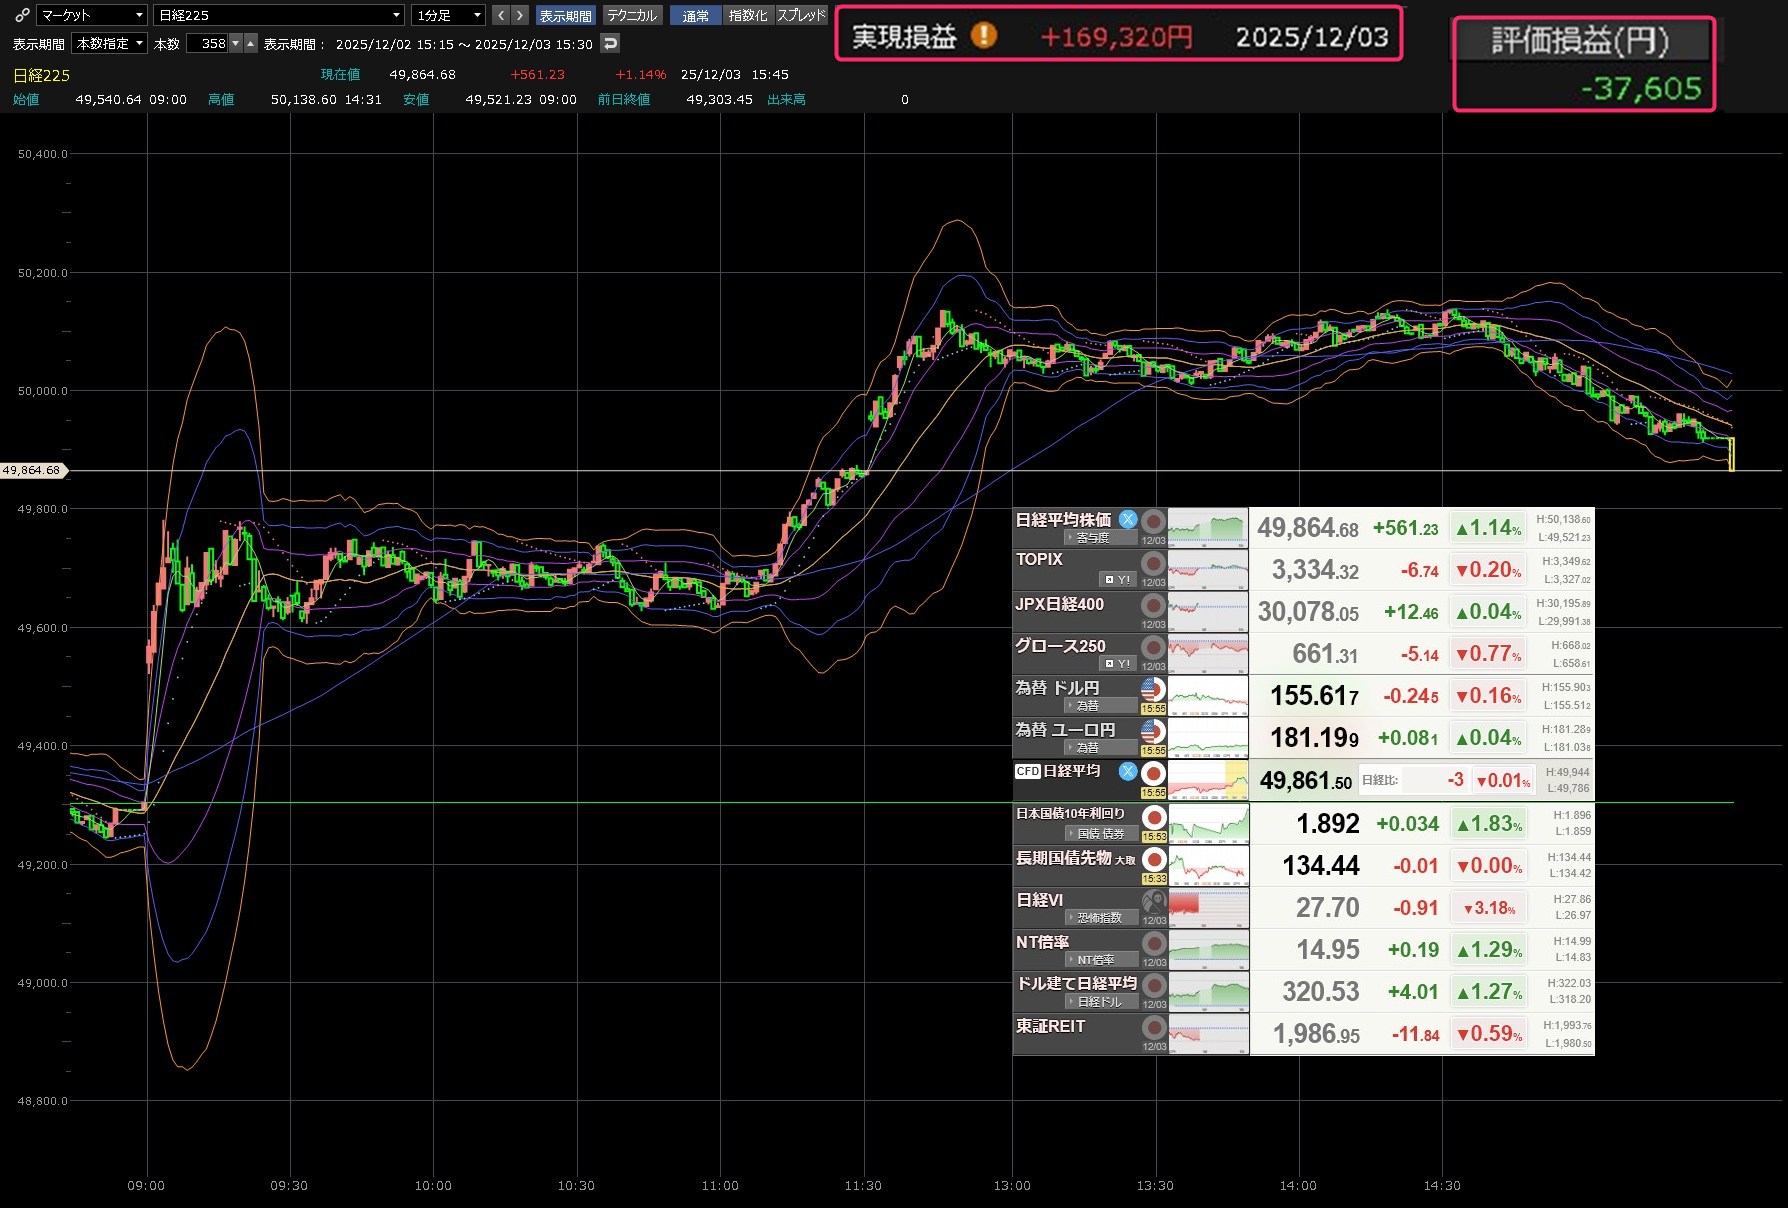
Task: Open the 日経225 symbol dropdown
Action: coord(279,15)
